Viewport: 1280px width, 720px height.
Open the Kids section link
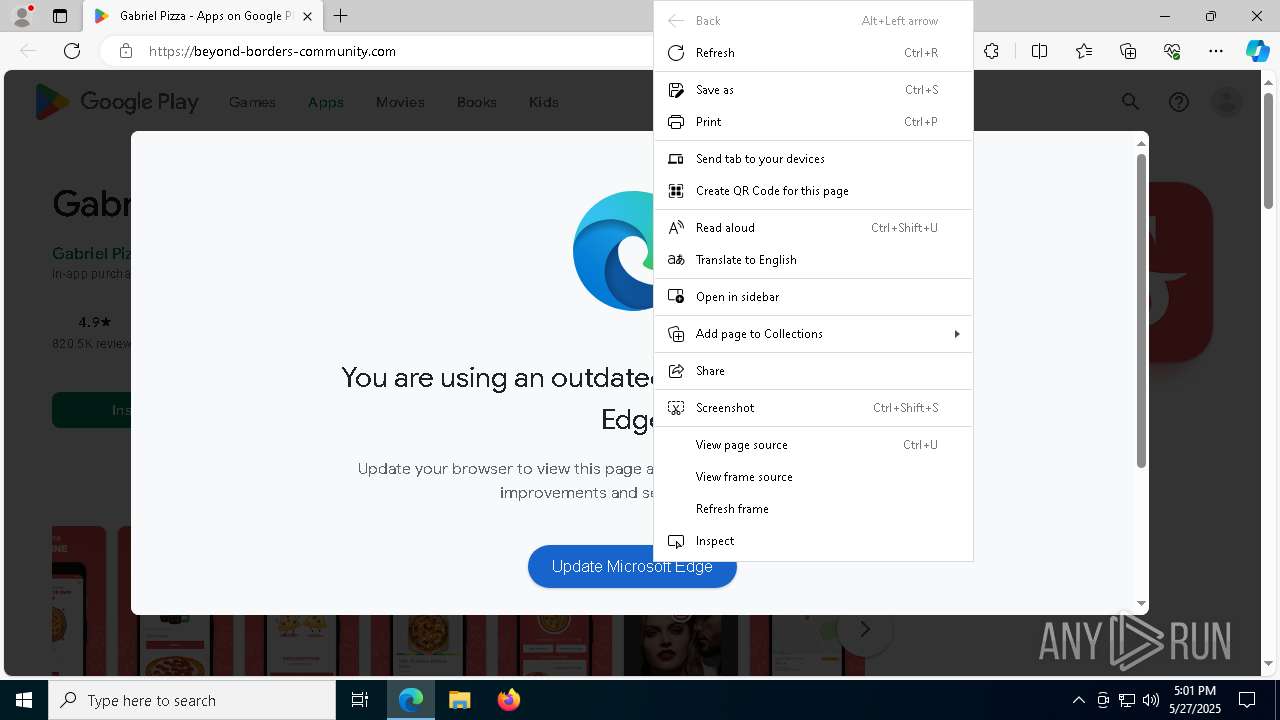[x=543, y=102]
